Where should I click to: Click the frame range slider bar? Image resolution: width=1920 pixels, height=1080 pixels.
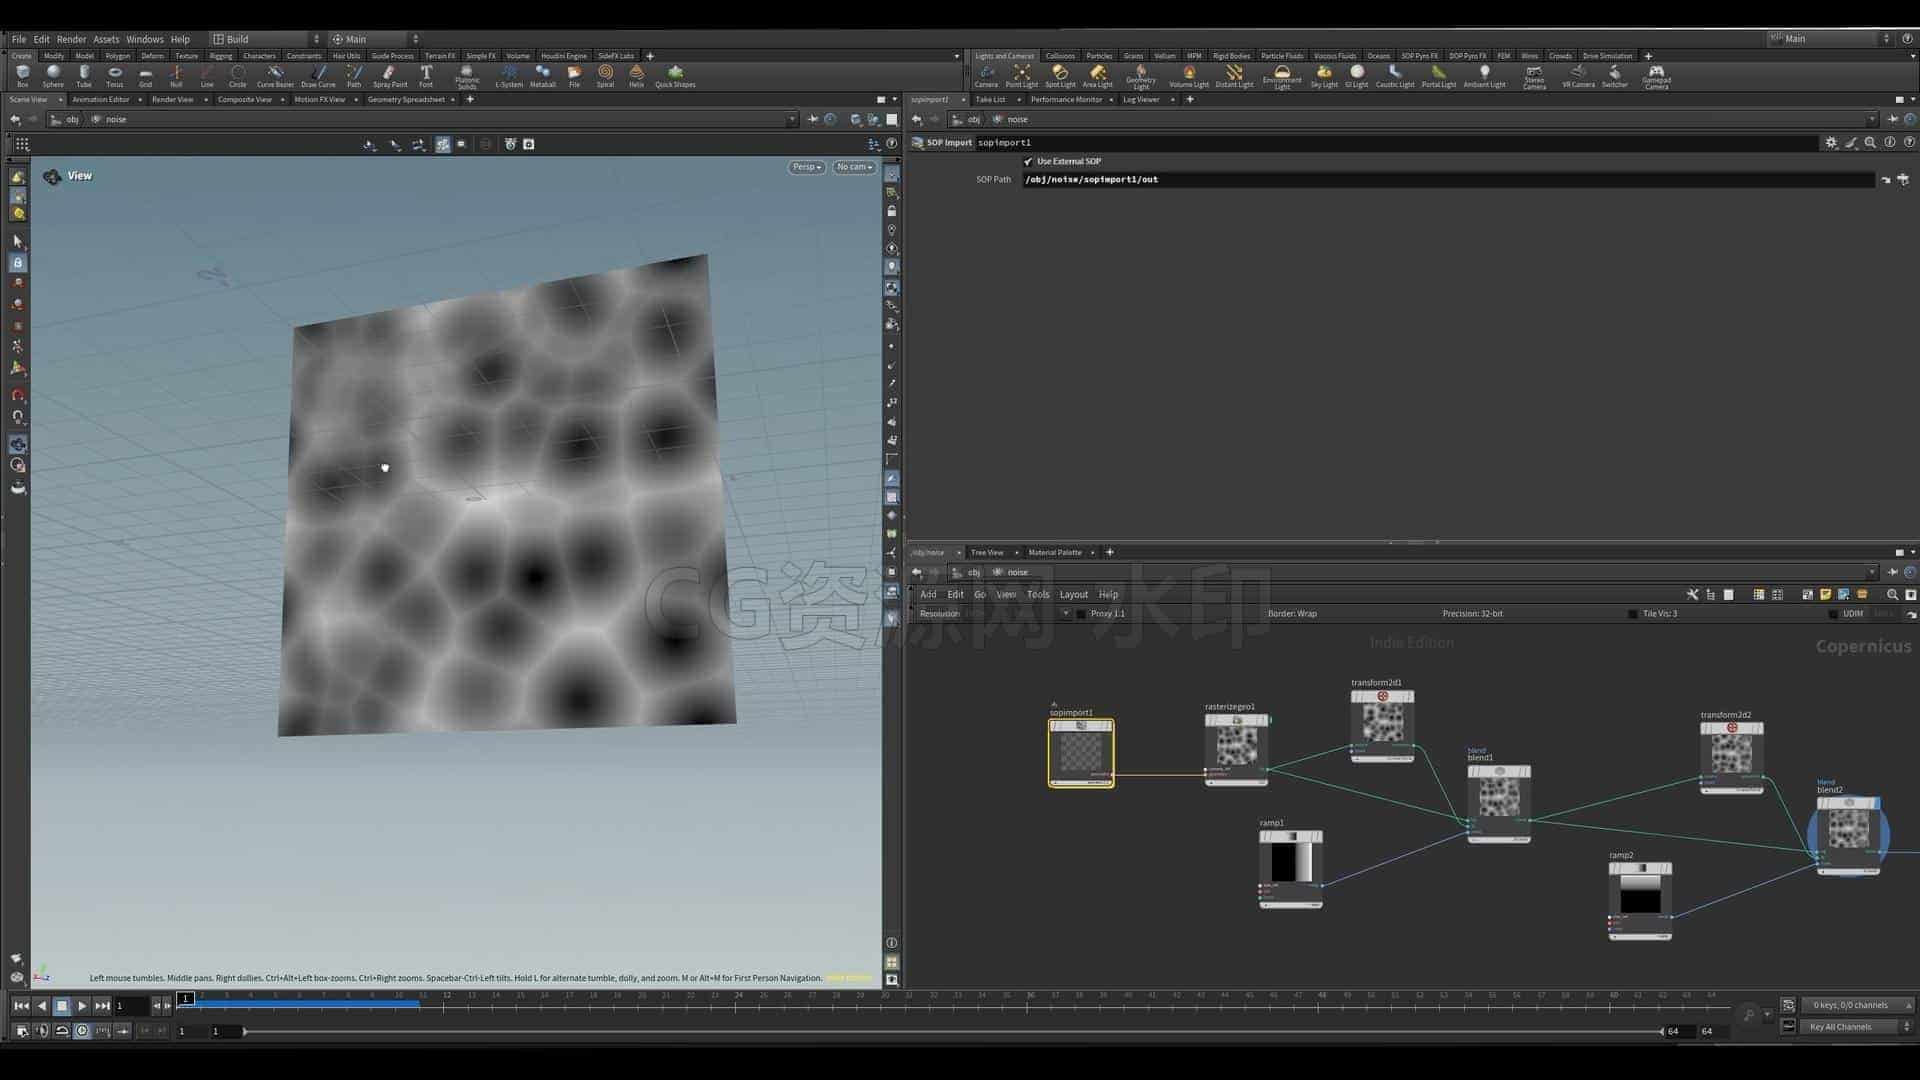click(x=952, y=1031)
